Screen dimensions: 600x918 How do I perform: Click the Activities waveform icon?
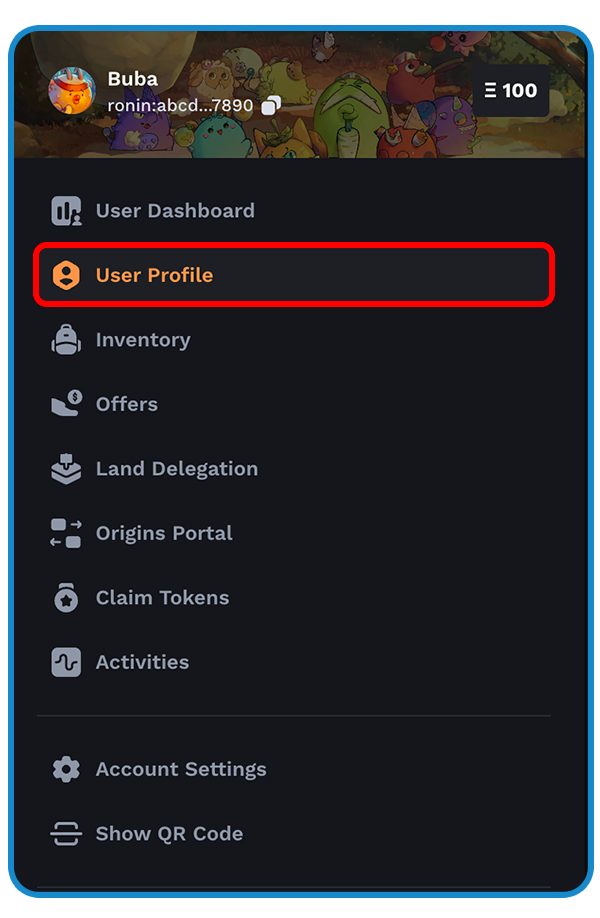point(66,662)
